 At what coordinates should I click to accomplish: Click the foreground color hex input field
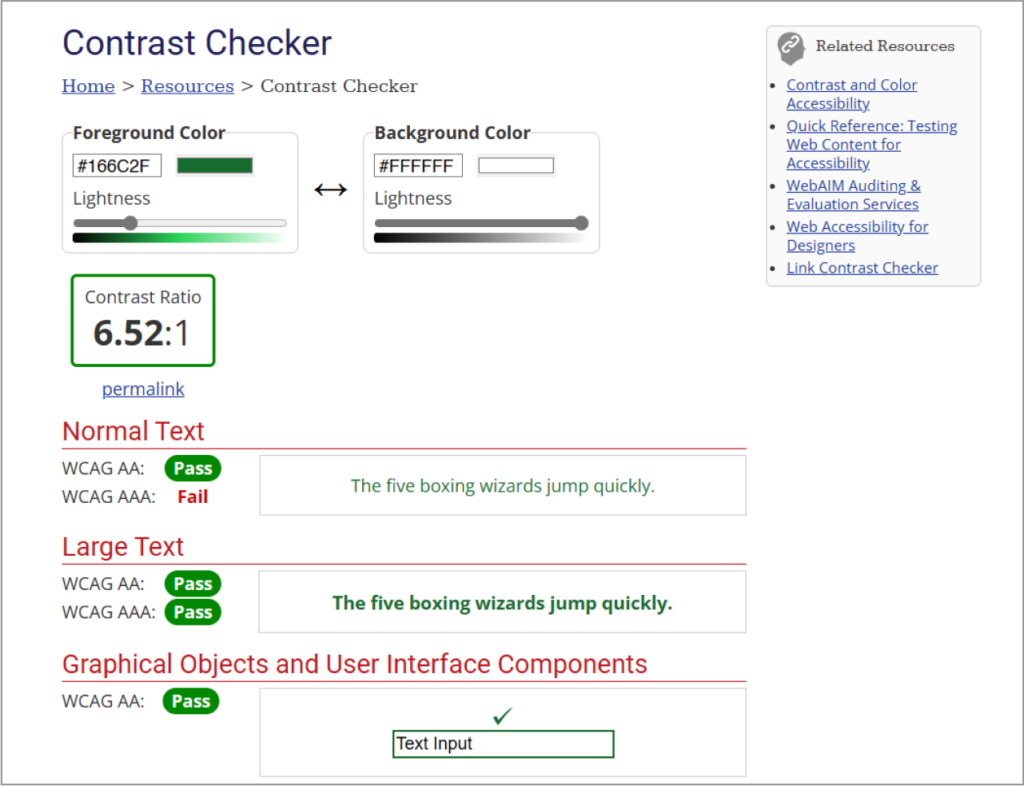click(116, 165)
